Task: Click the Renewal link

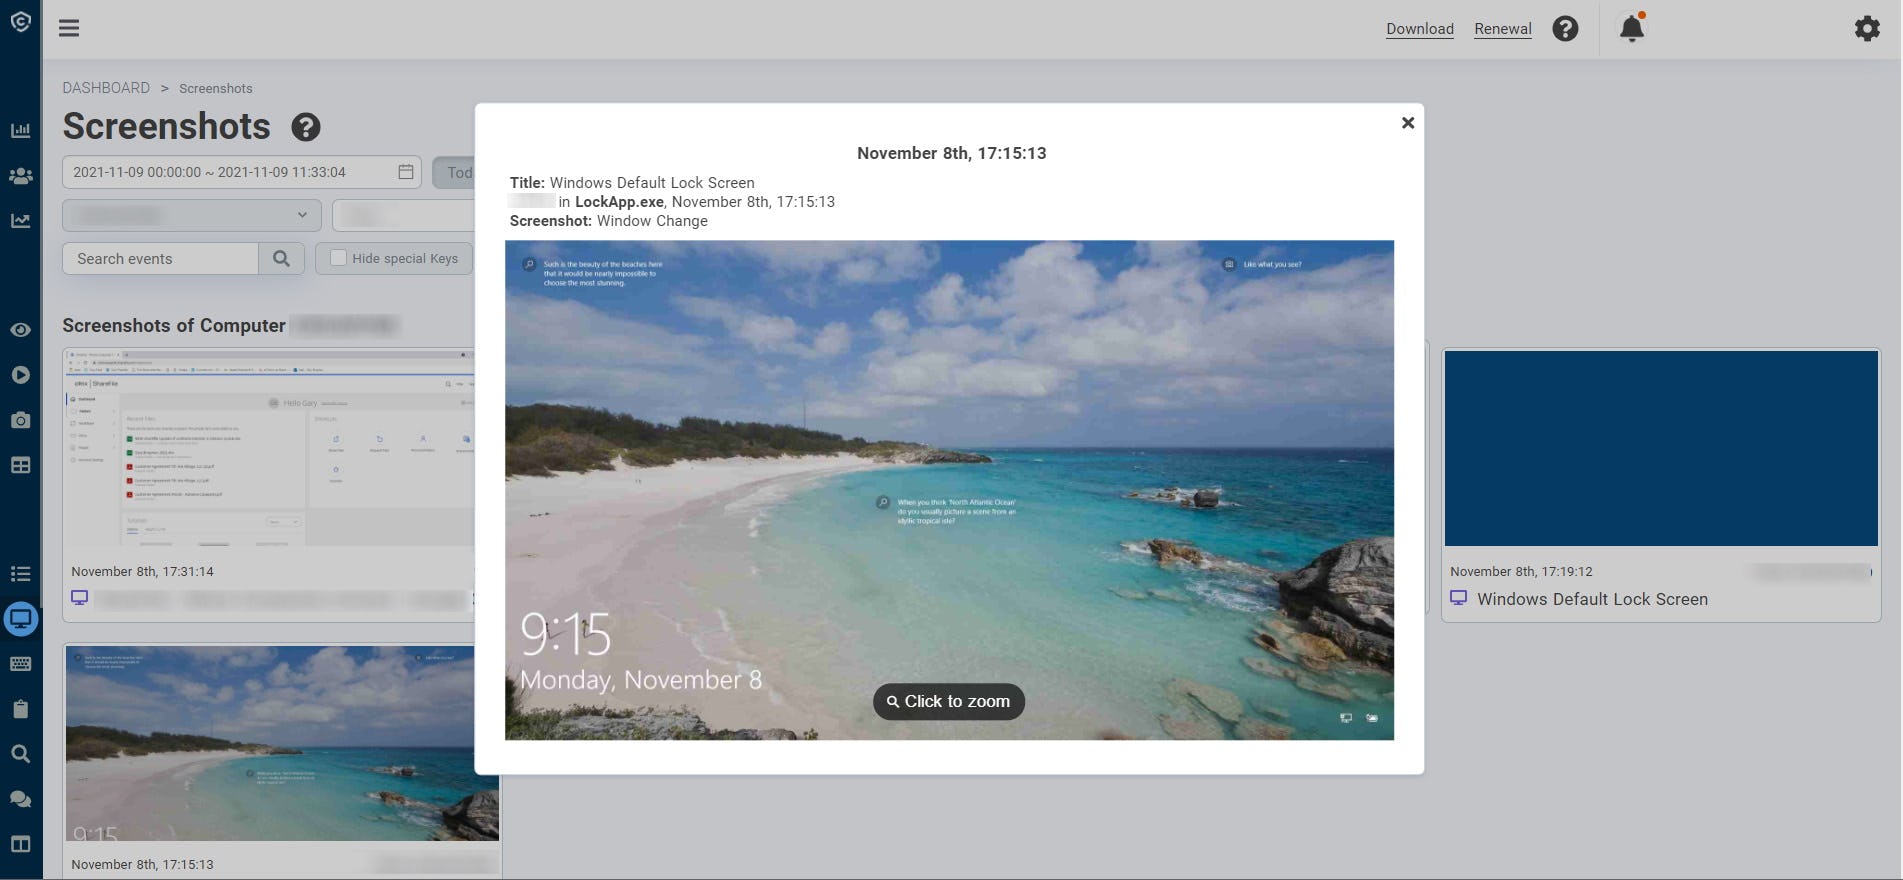Action: pos(1502,29)
